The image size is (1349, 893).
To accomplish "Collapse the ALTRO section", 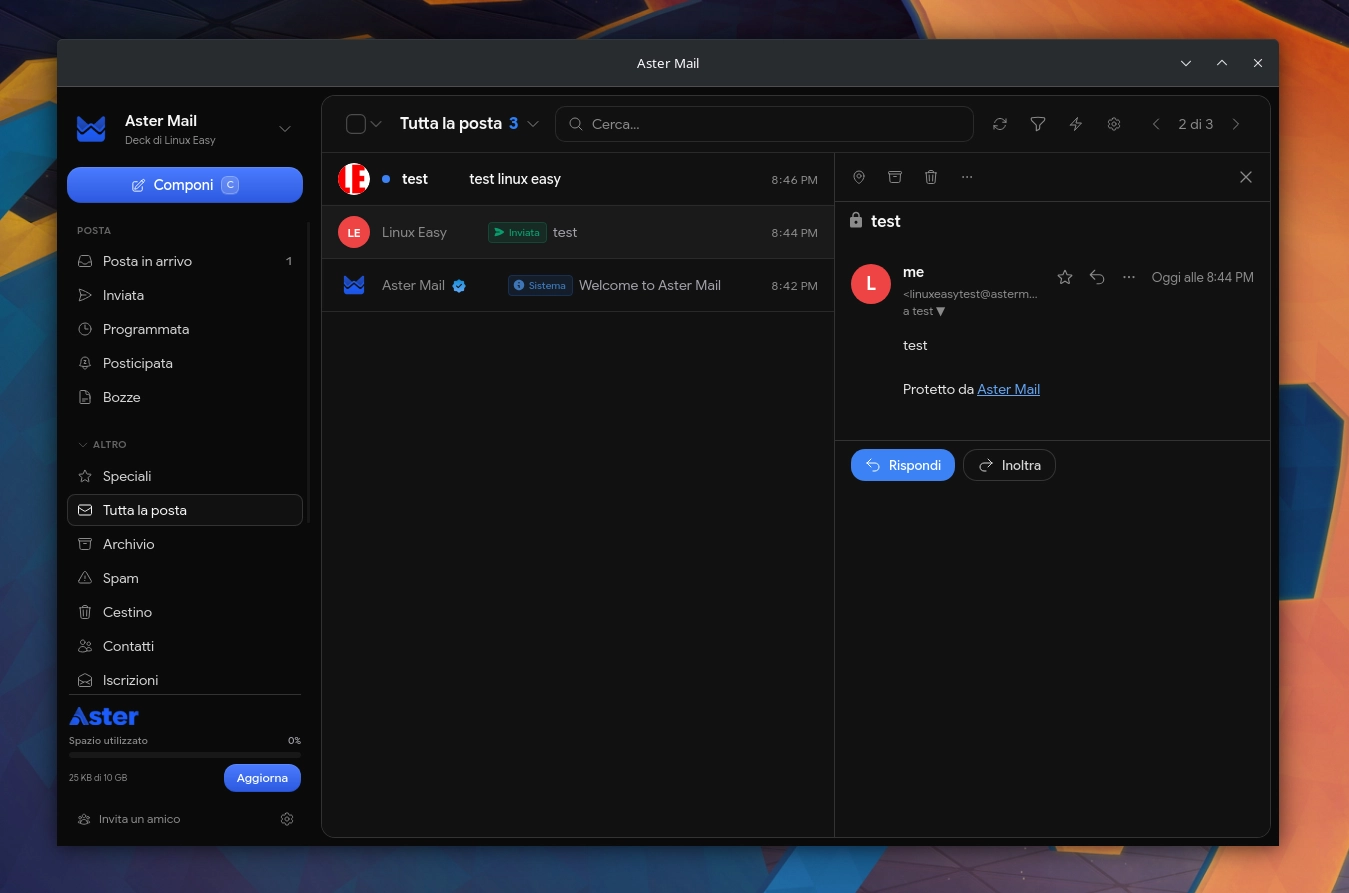I will point(102,444).
